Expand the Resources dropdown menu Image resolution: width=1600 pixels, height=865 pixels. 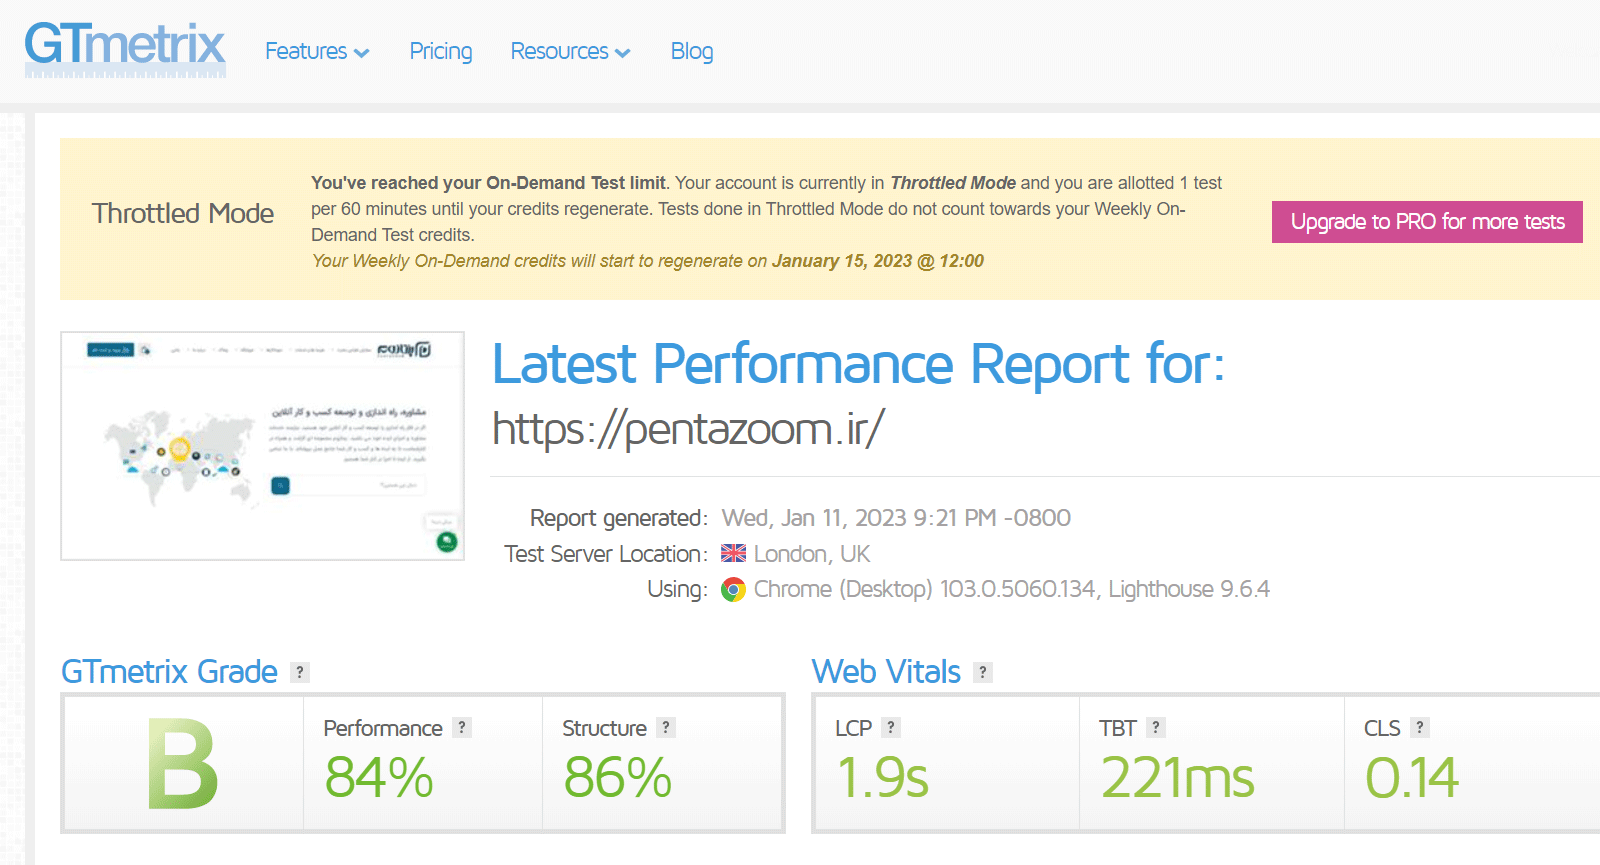coord(569,51)
